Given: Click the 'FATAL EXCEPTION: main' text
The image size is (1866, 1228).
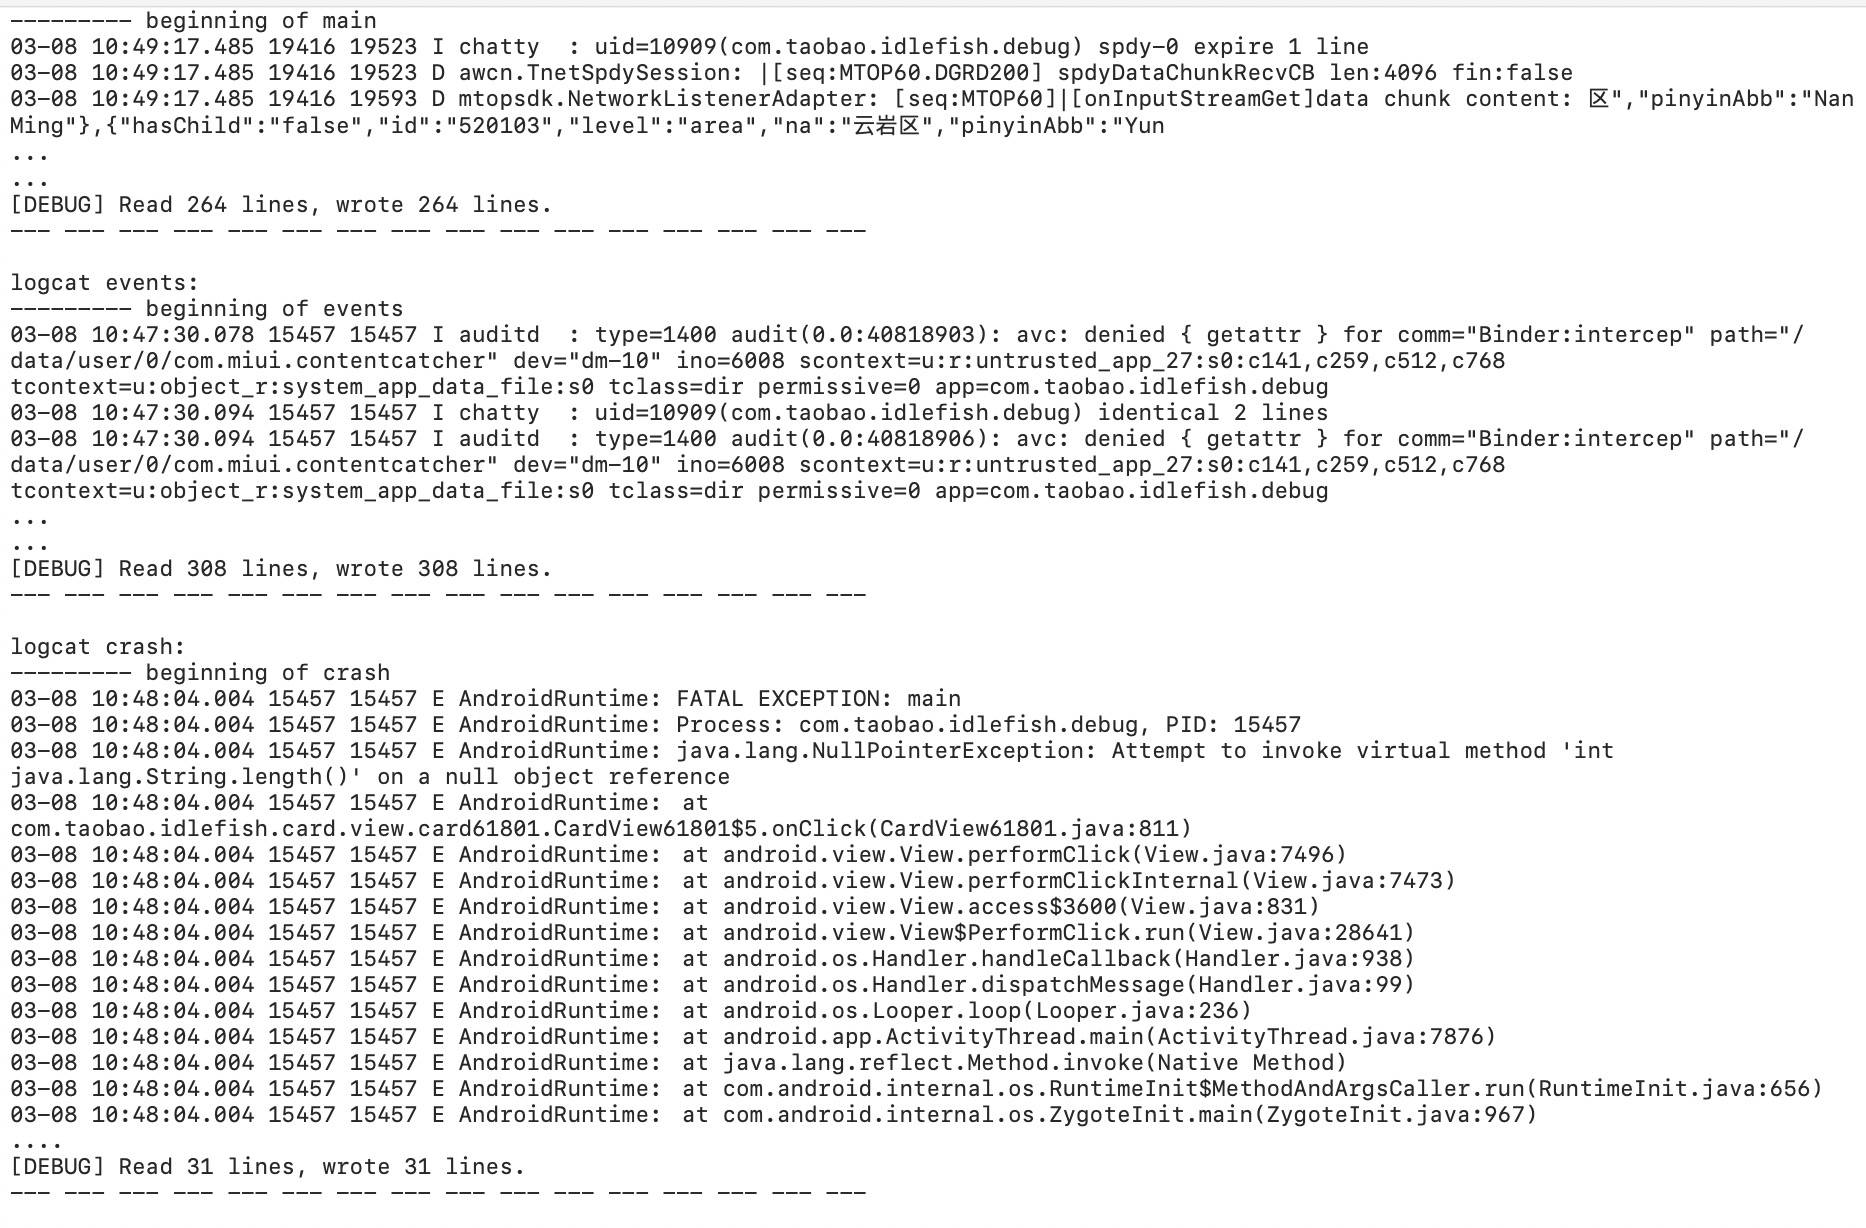Looking at the screenshot, I should 818,699.
